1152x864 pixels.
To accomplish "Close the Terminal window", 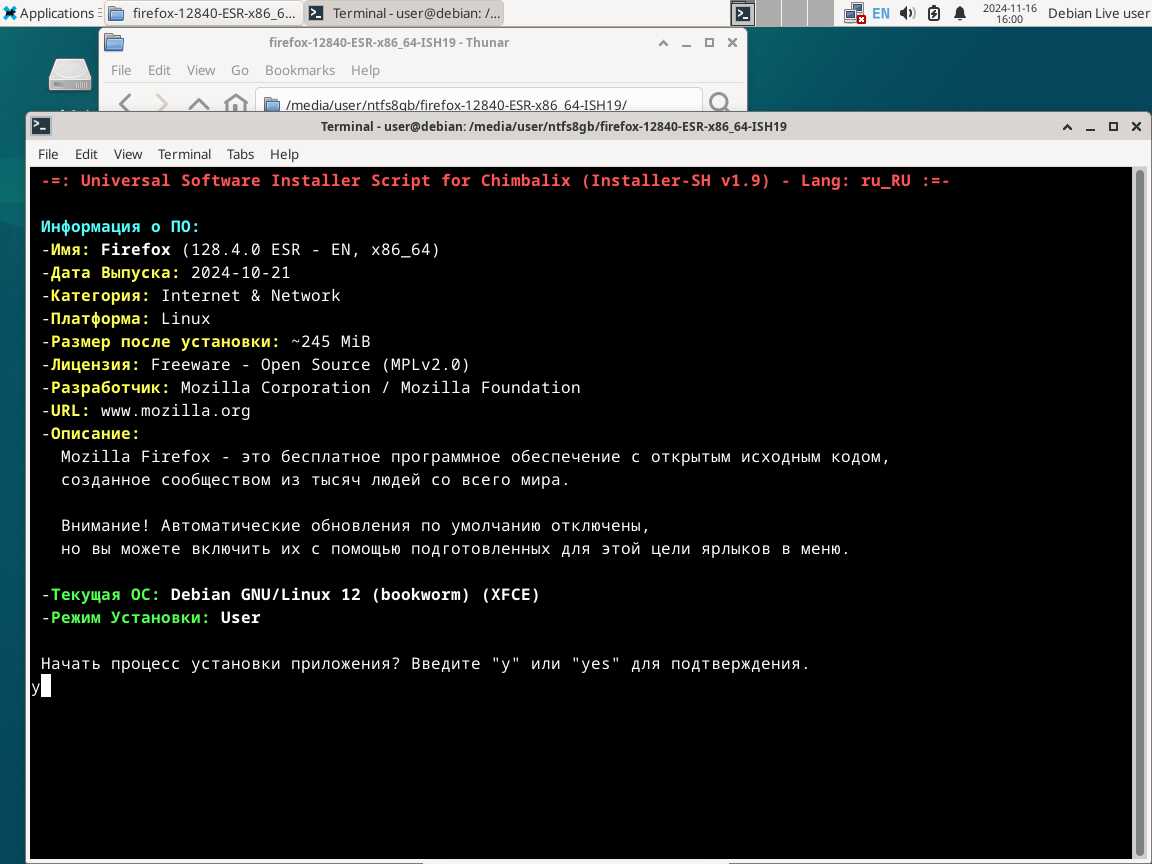I will click(1137, 126).
